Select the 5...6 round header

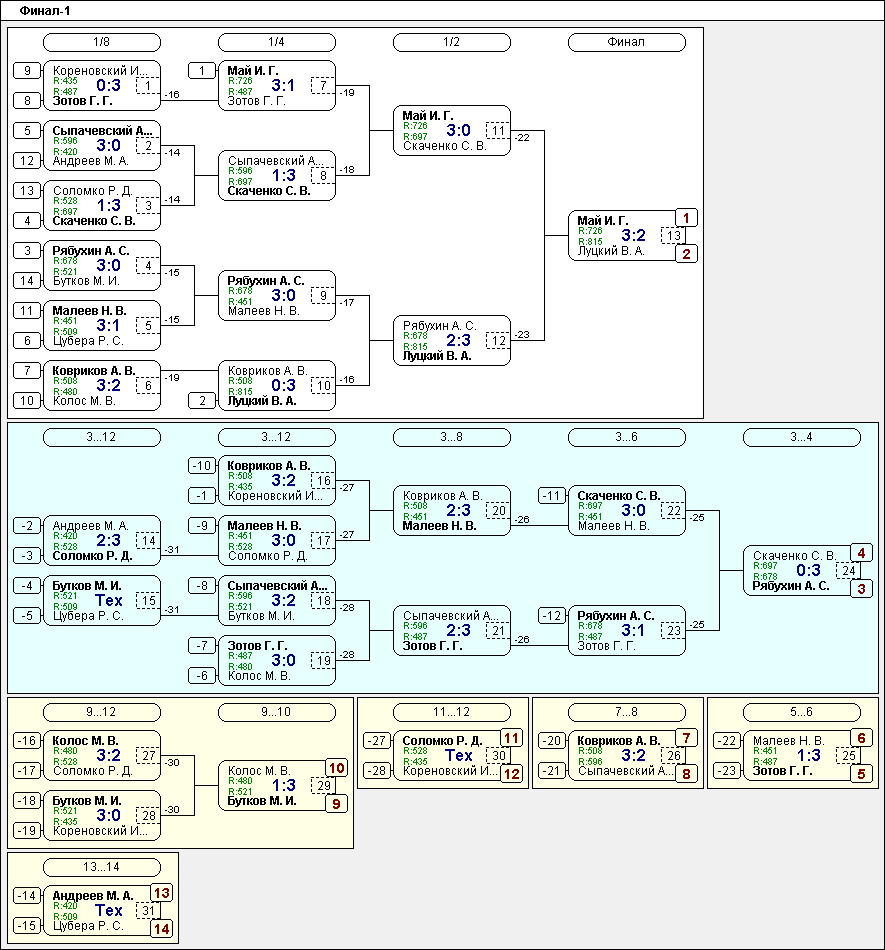point(802,712)
